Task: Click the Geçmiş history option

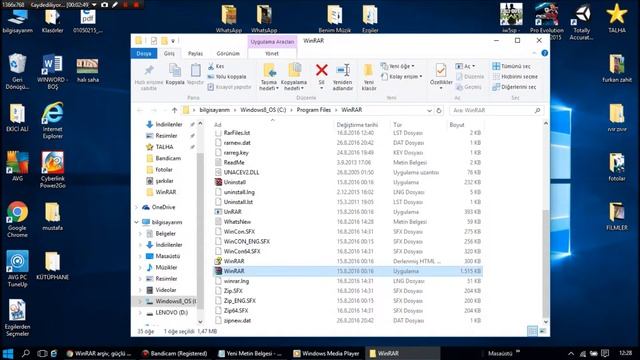Action: (469, 87)
